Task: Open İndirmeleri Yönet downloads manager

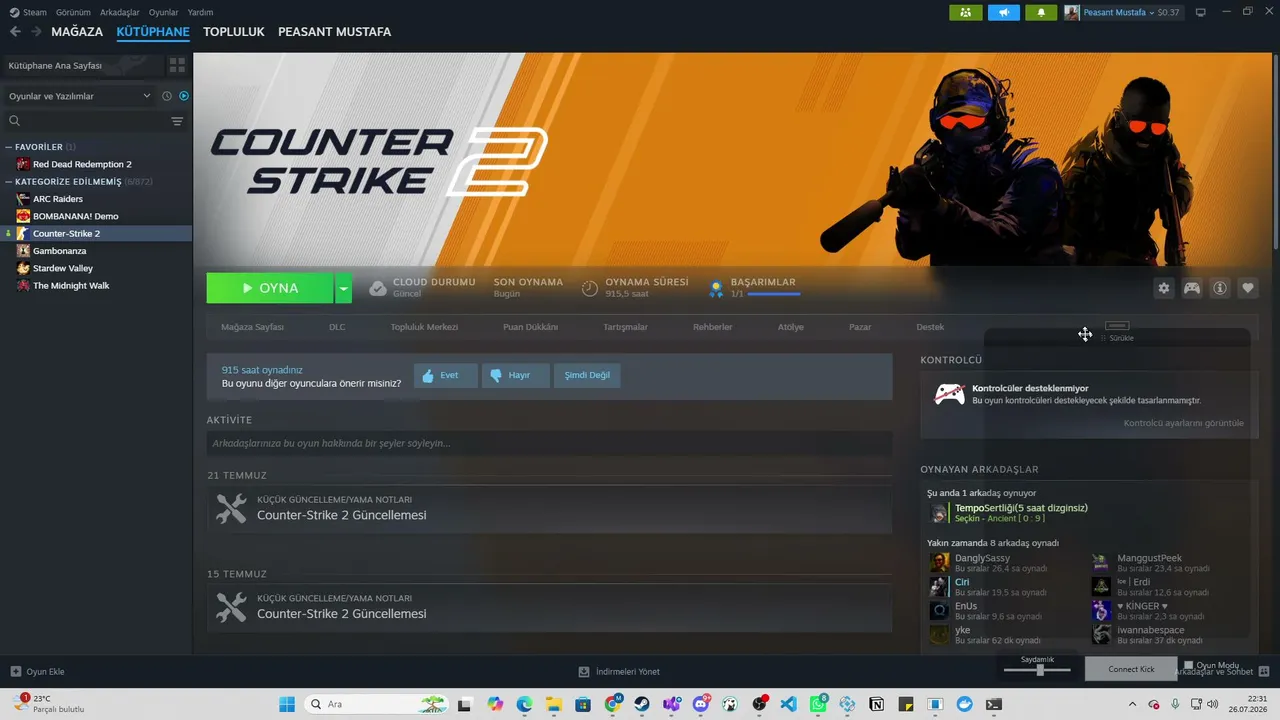Action: coord(619,671)
